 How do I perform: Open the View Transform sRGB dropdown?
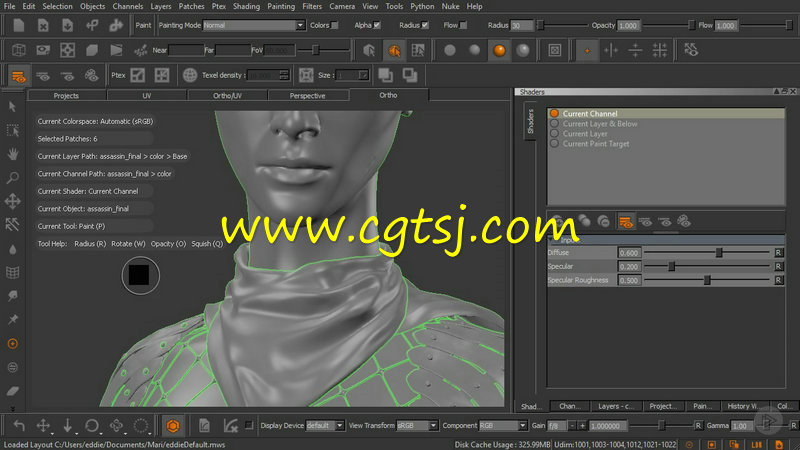click(x=417, y=426)
